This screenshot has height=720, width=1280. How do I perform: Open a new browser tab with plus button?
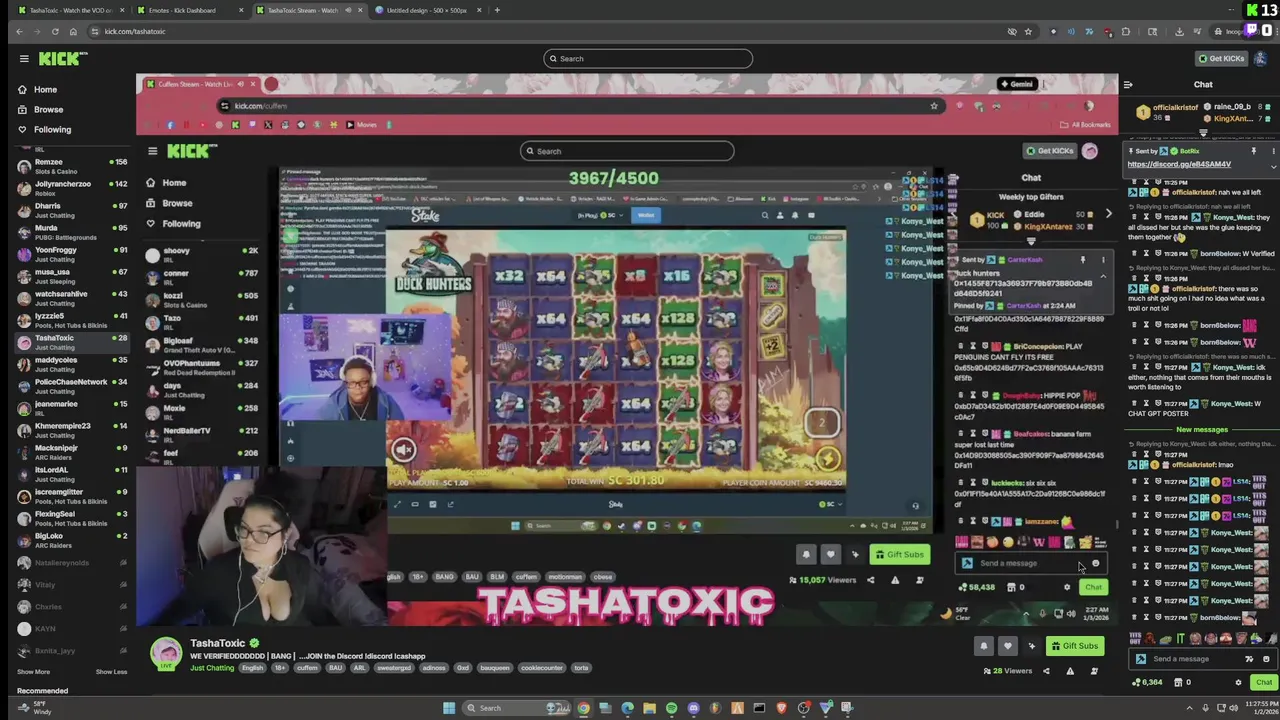[497, 10]
